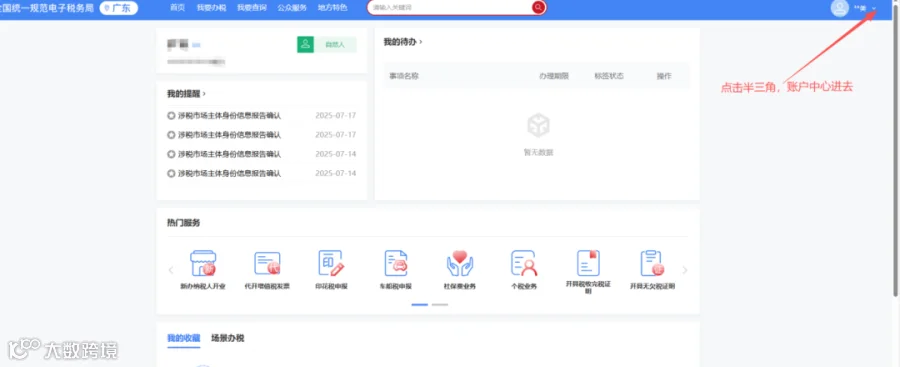This screenshot has width=900, height=367.
Task: Open the 印花税申报 service icon
Action: coord(331,264)
